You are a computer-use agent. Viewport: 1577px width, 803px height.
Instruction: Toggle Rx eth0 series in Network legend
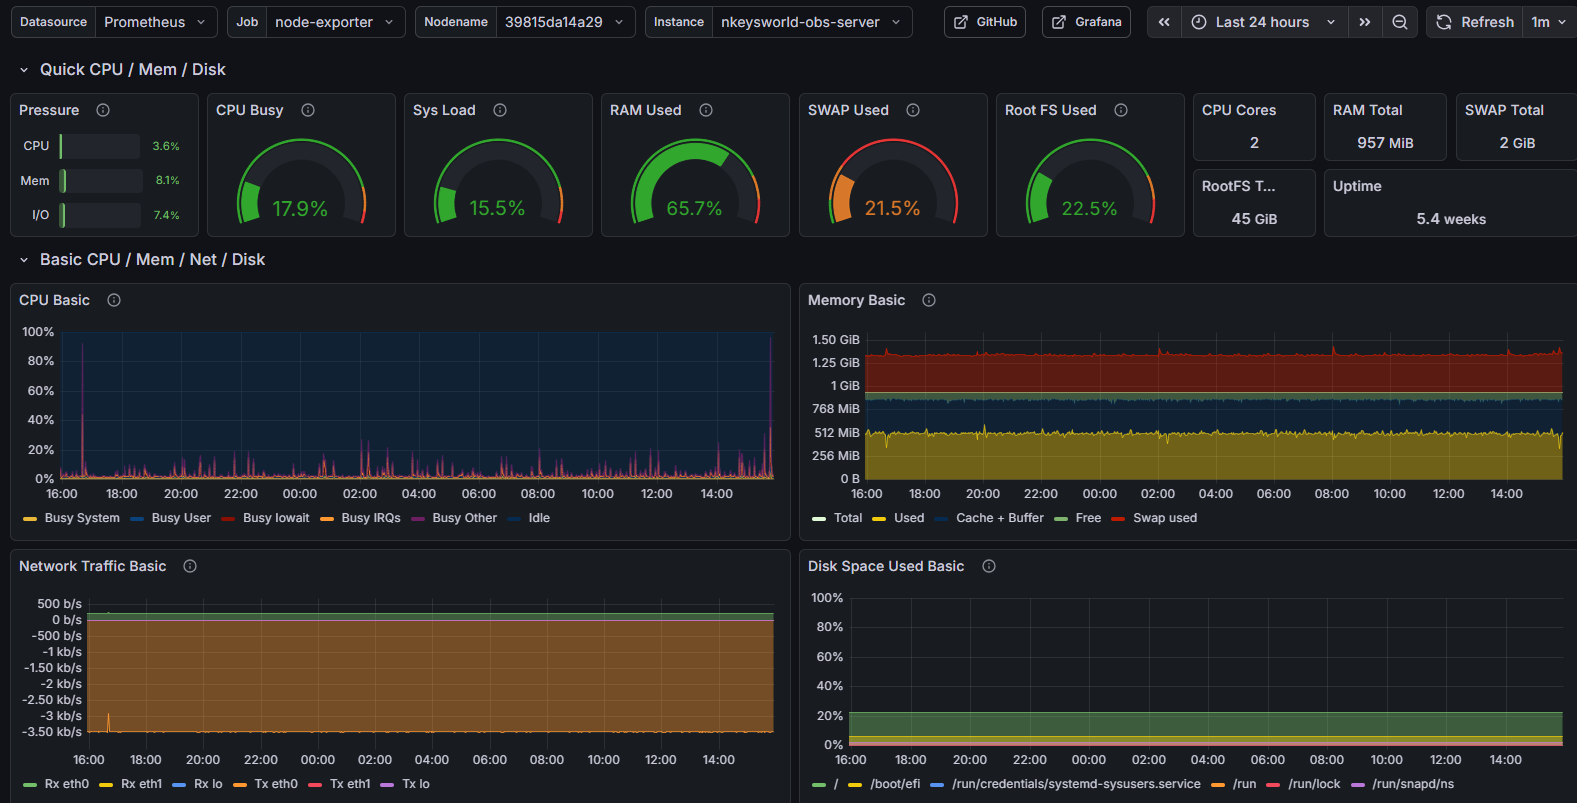click(66, 784)
